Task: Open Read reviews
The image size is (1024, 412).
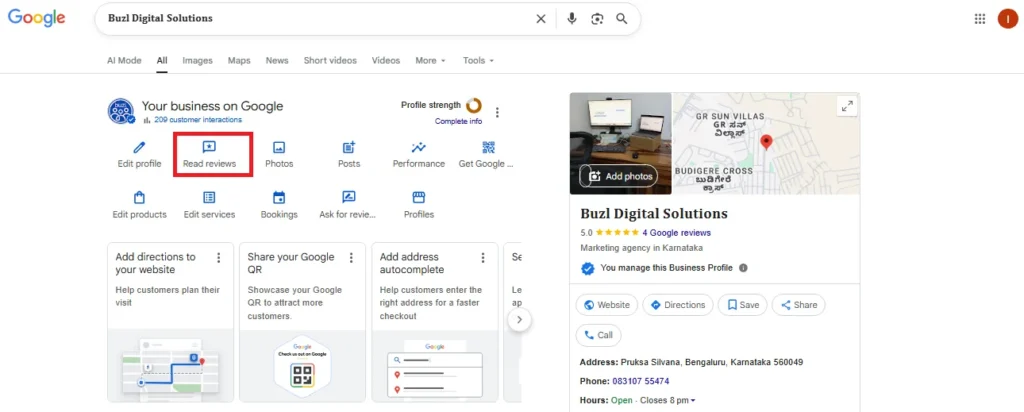Action: click(210, 155)
